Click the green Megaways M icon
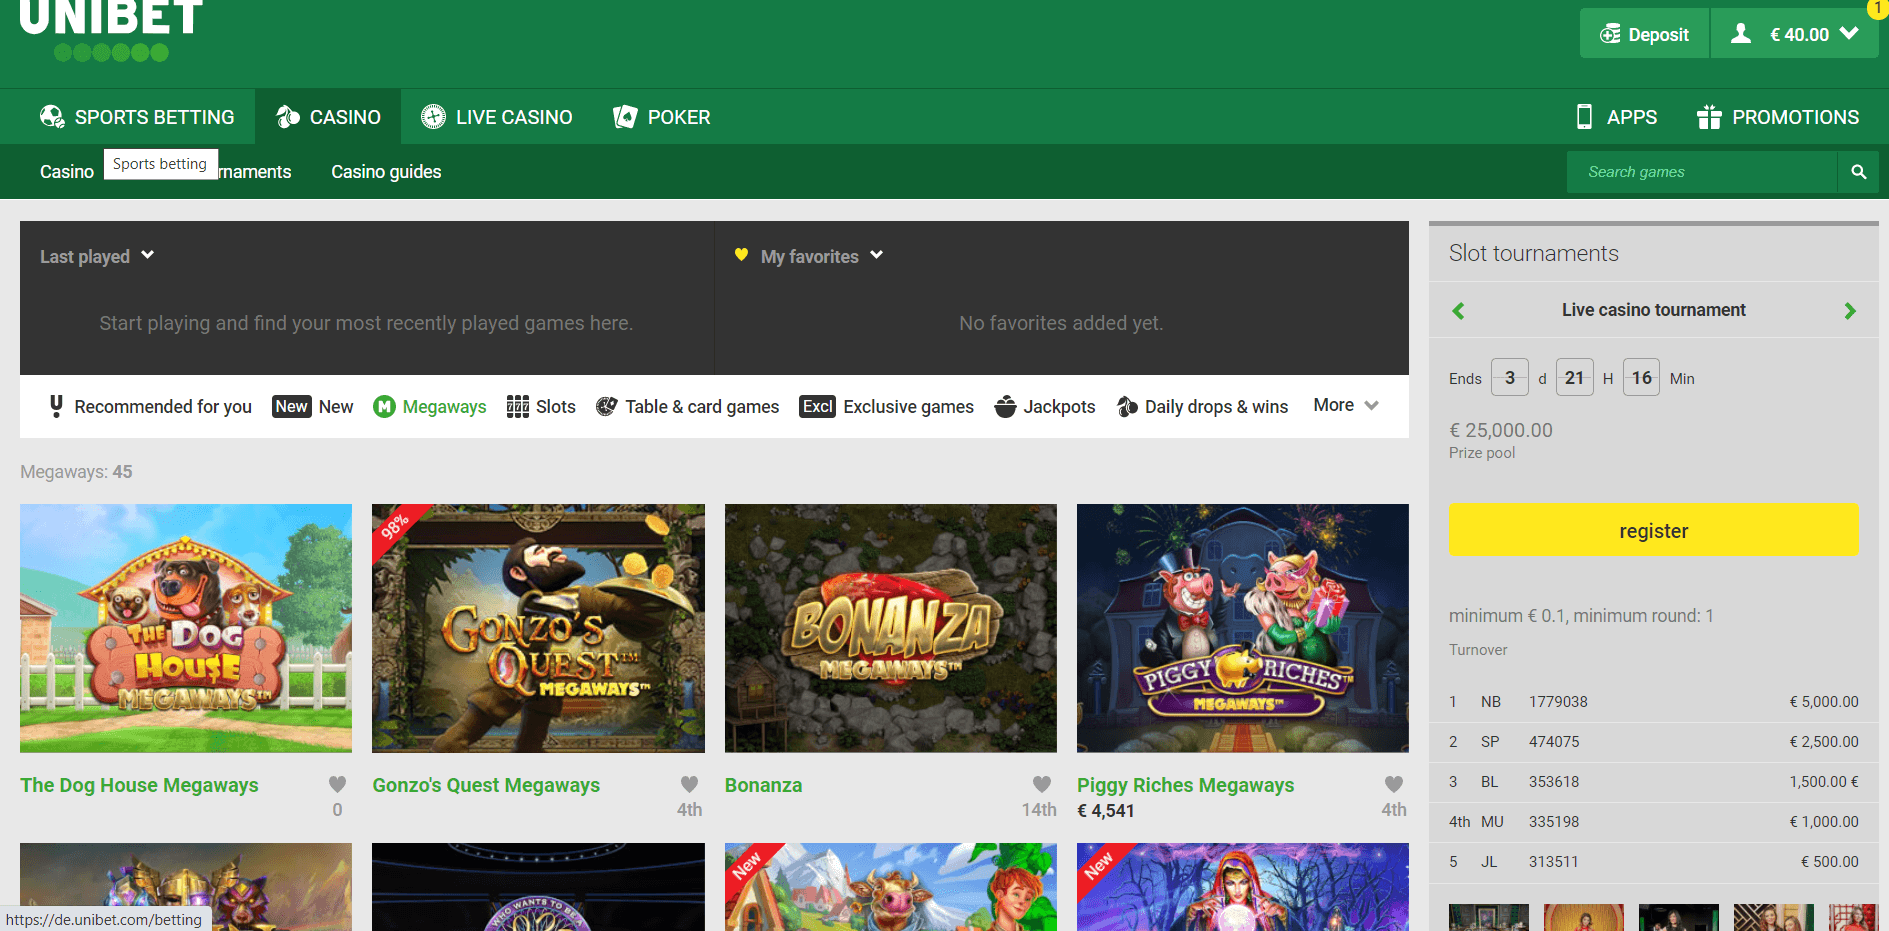 click(x=385, y=406)
